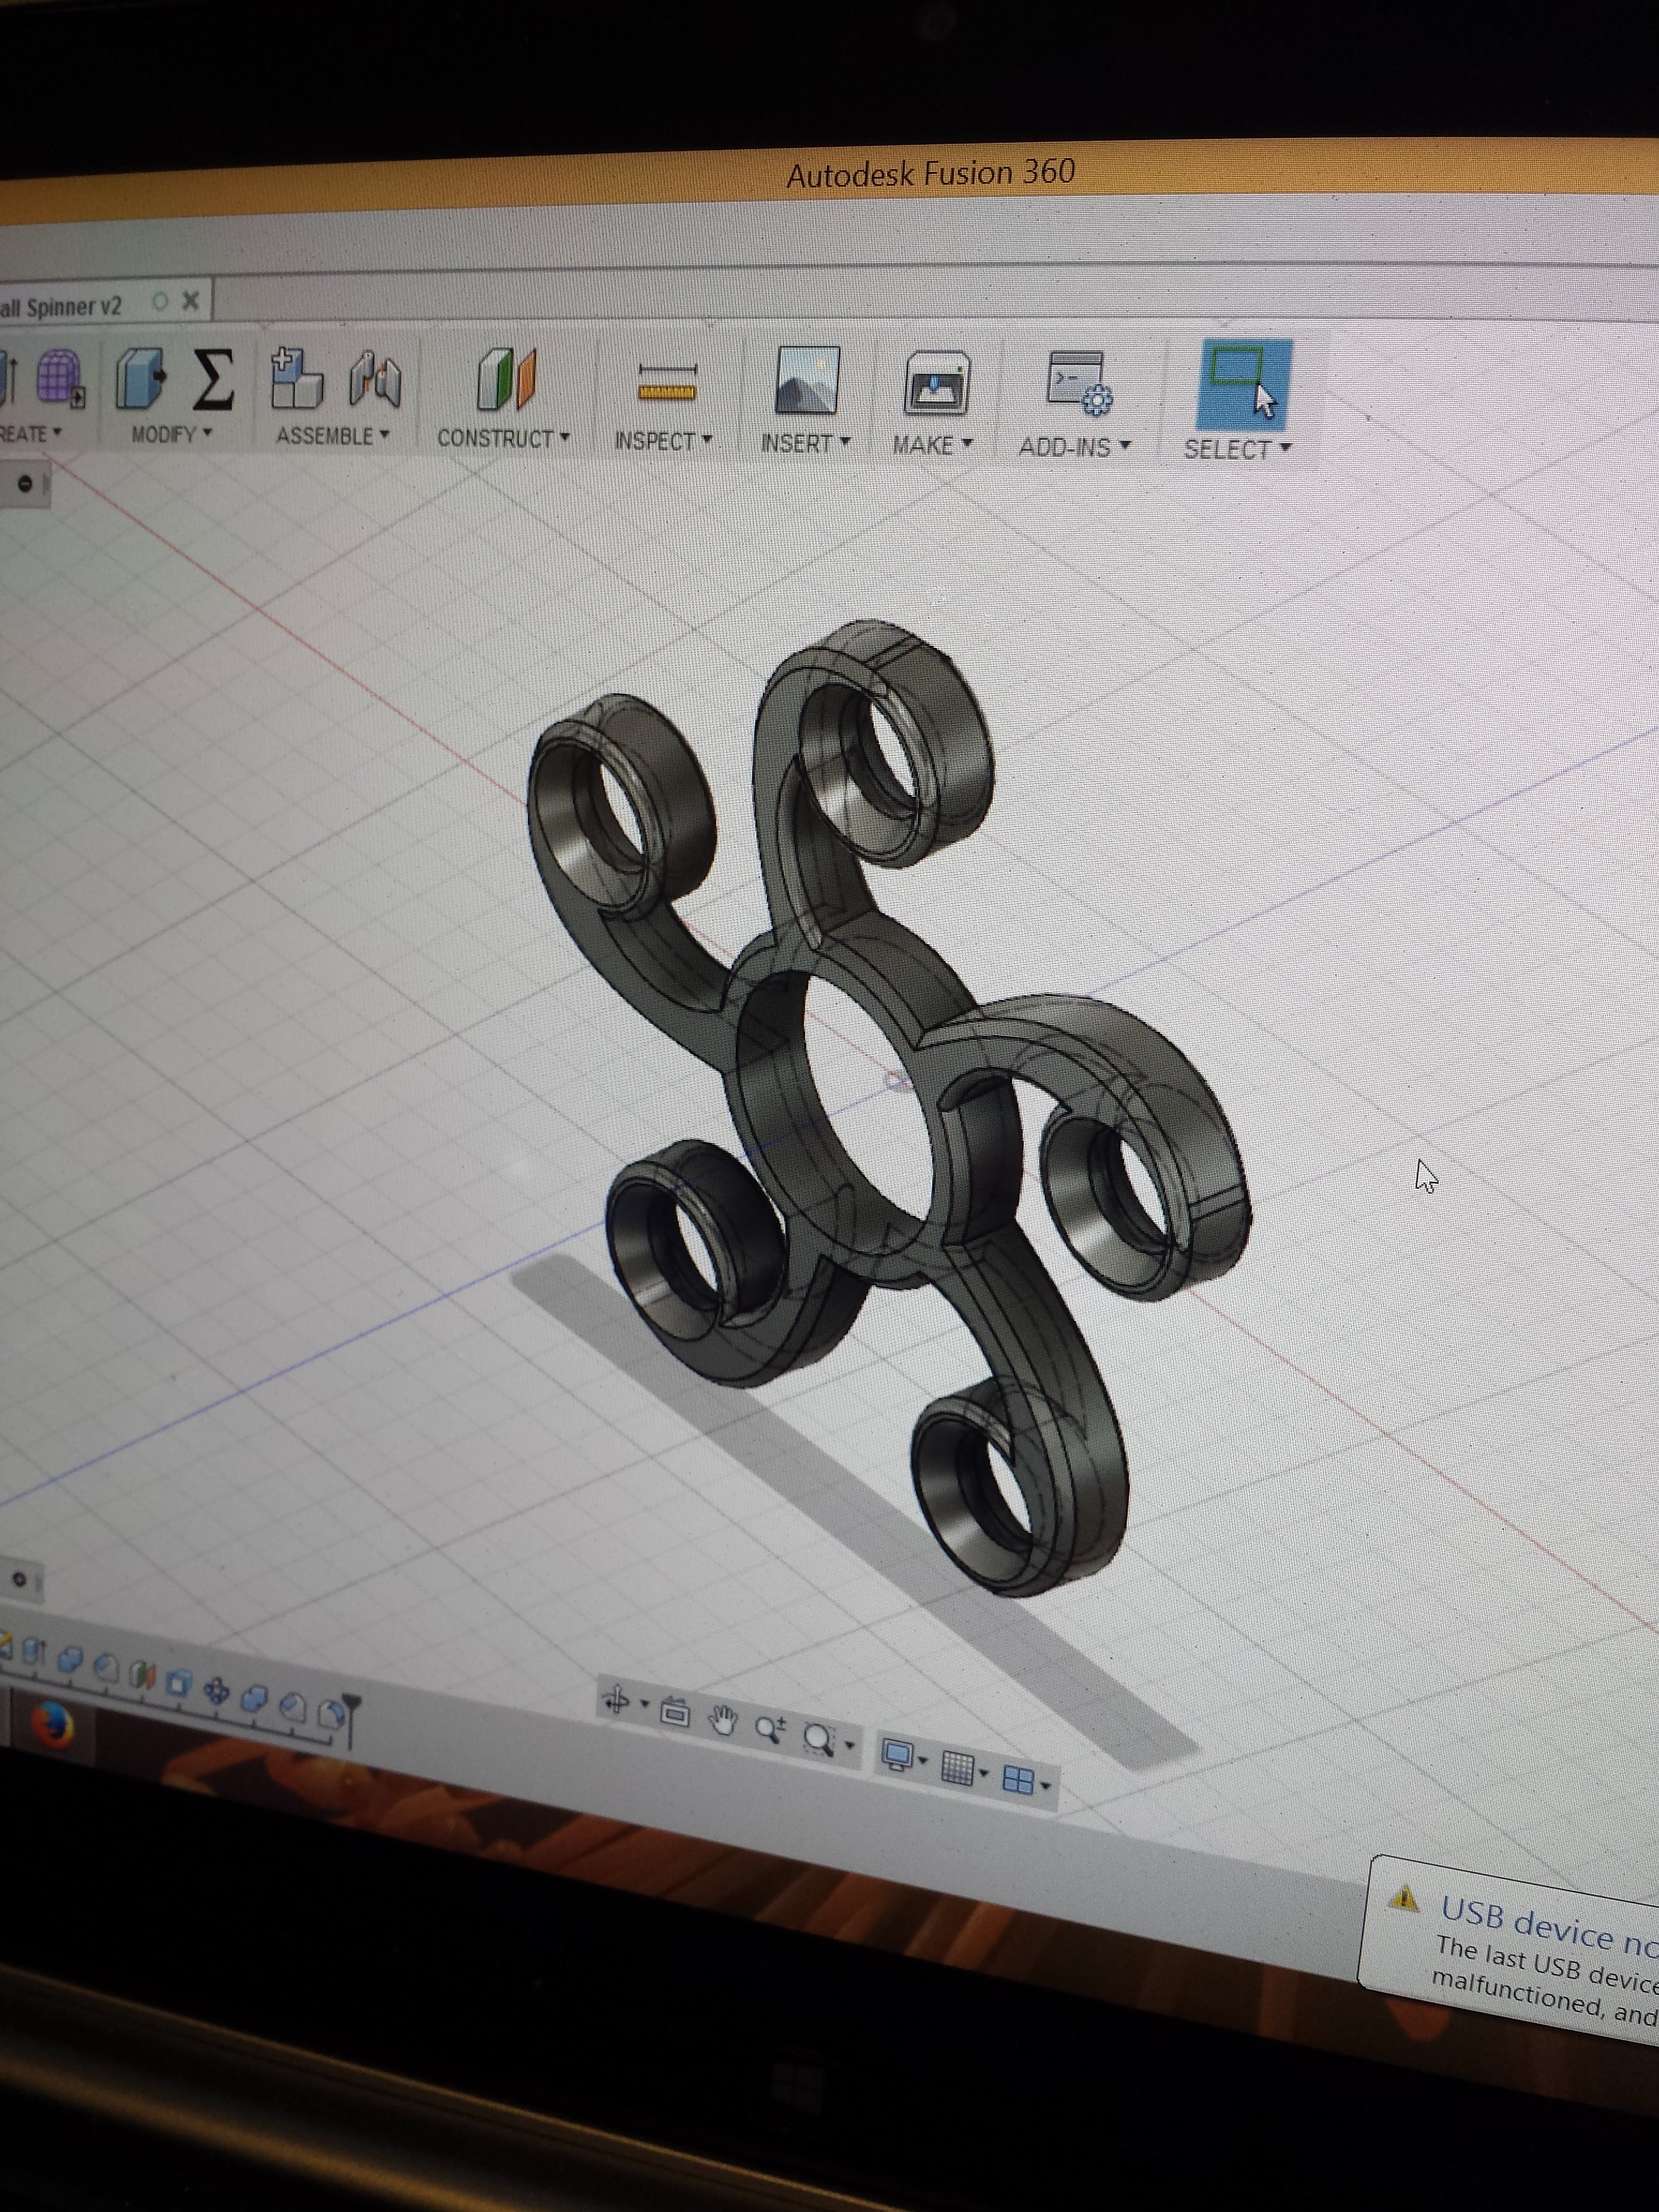Close the Ball Spinner v2 document tab

190,300
